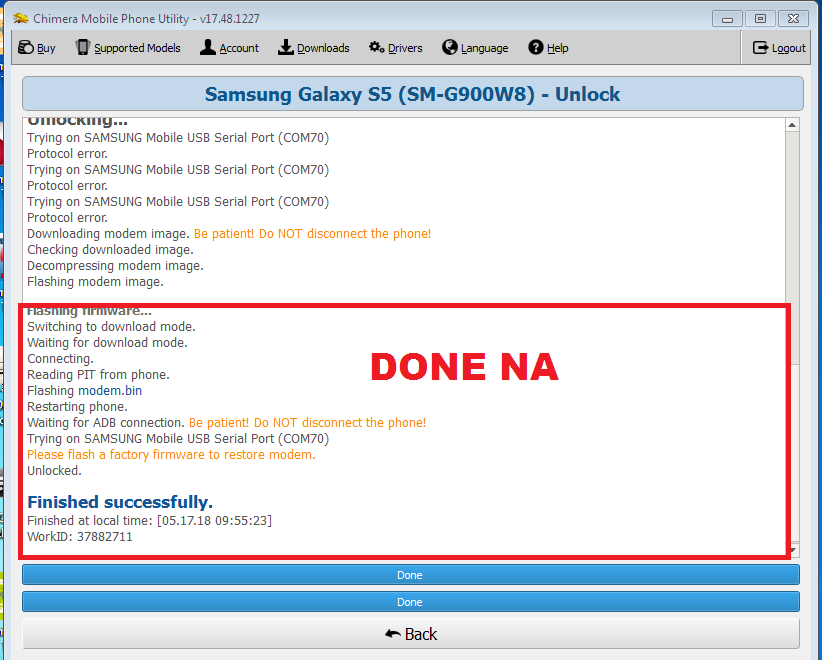
Task: Go back with the Back button
Action: tap(410, 634)
